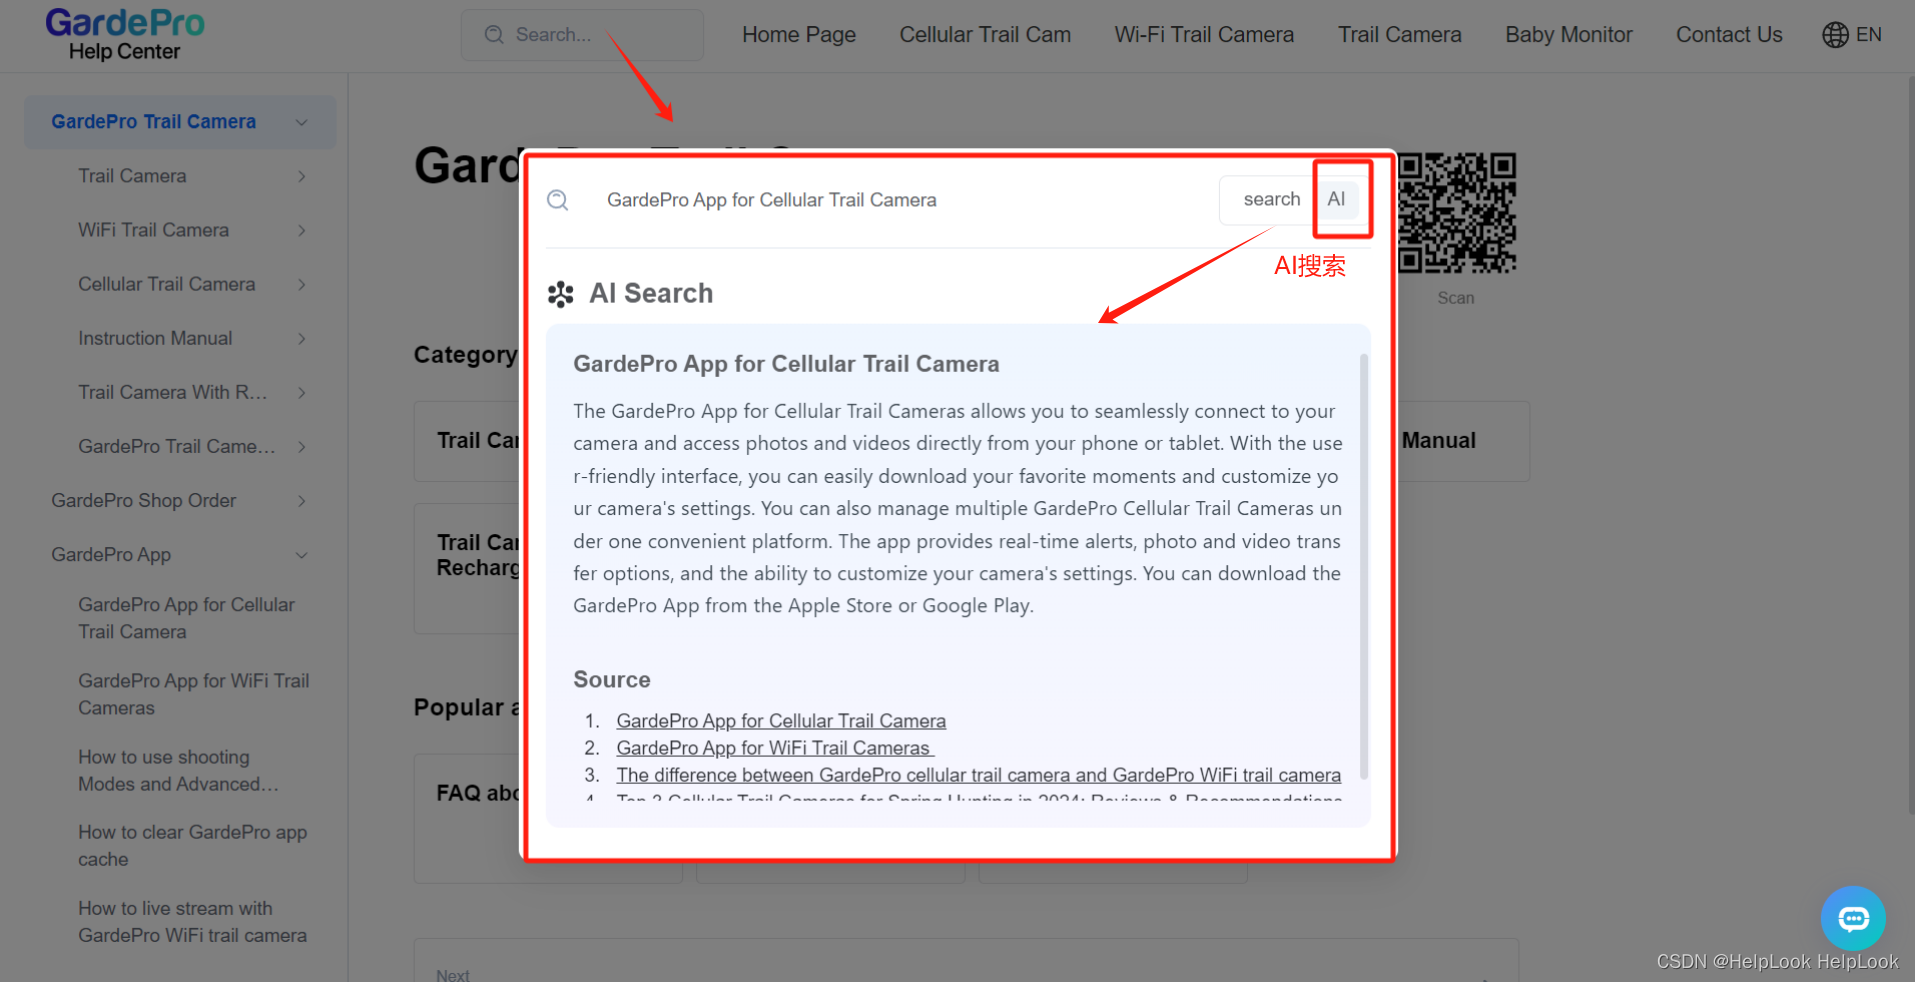This screenshot has height=982, width=1915.
Task: Expand the Trail Camera With R... chevron
Action: click(301, 393)
